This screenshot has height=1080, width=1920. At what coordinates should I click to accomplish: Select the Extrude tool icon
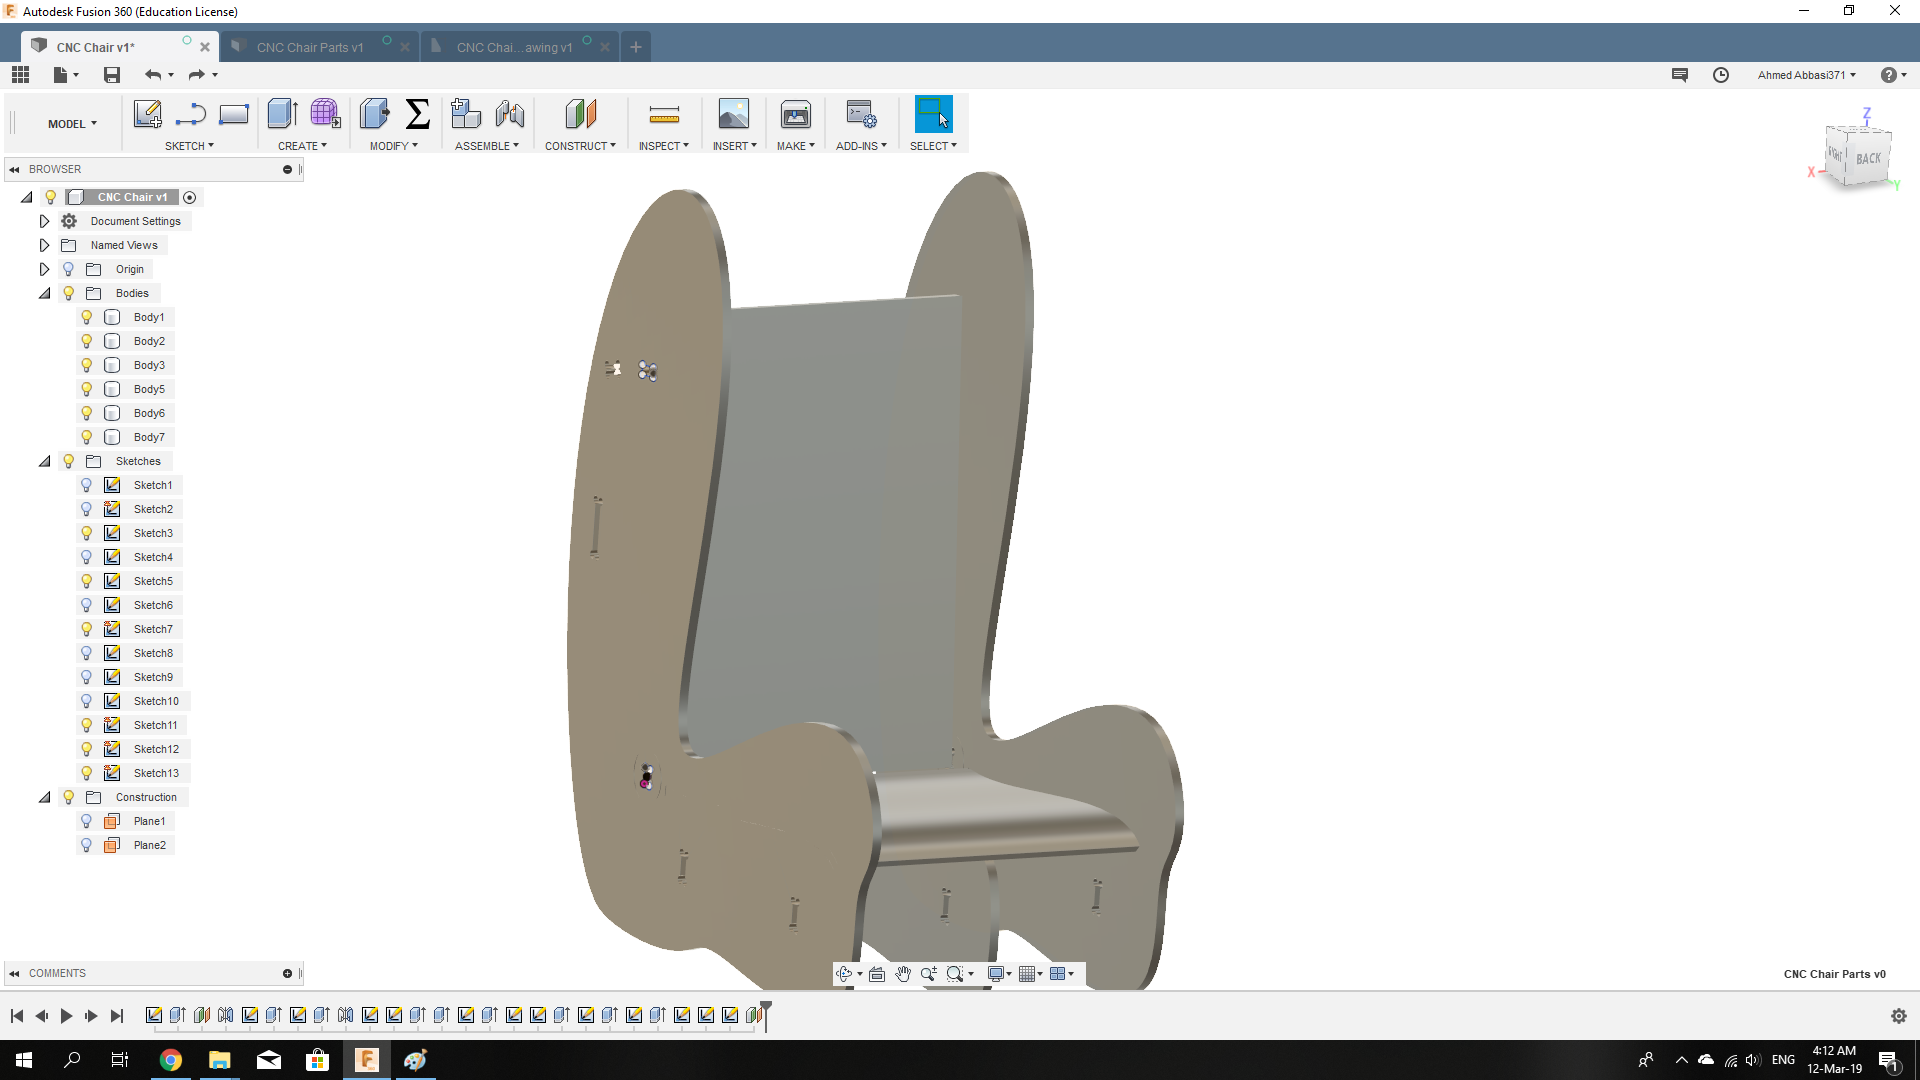[282, 114]
